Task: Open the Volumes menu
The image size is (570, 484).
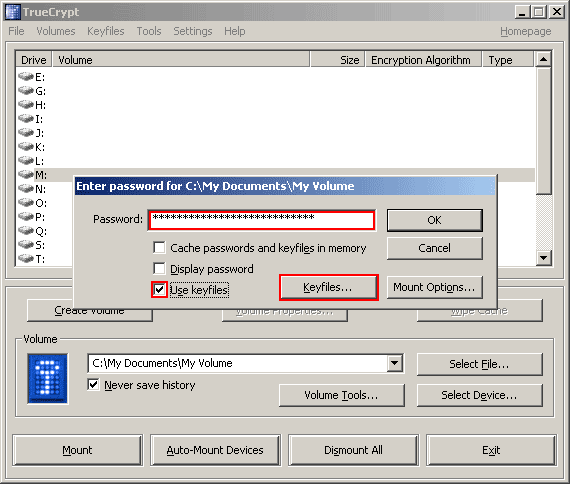Action: [x=56, y=31]
